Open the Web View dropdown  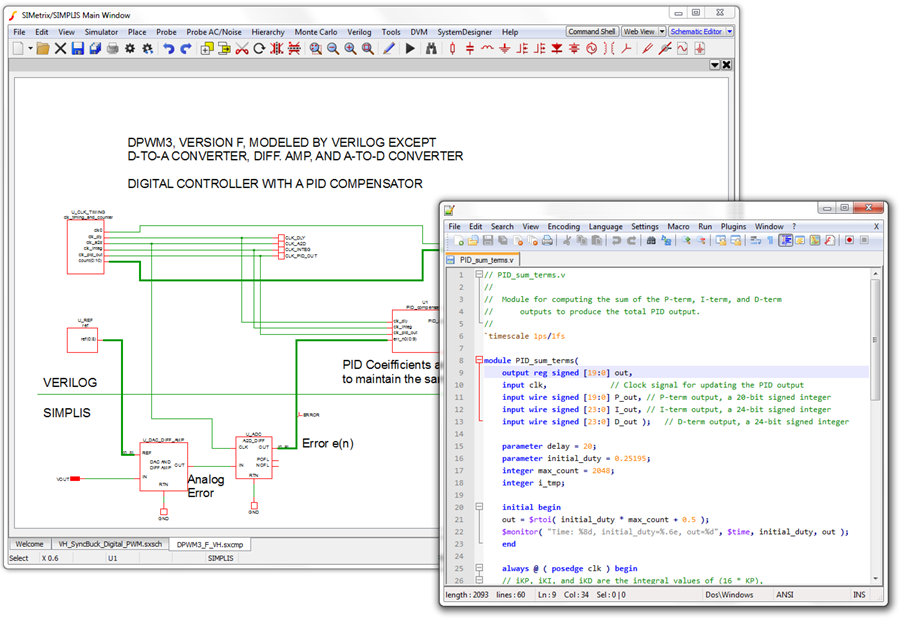pos(662,31)
